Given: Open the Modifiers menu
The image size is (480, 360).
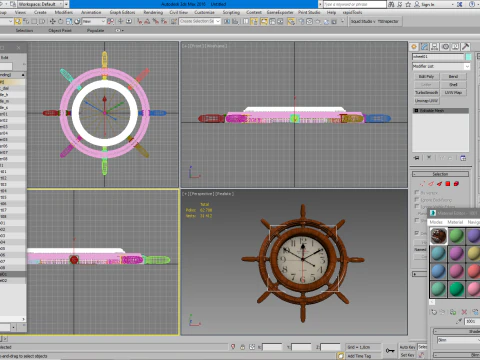Looking at the screenshot, I should [x=63, y=12].
